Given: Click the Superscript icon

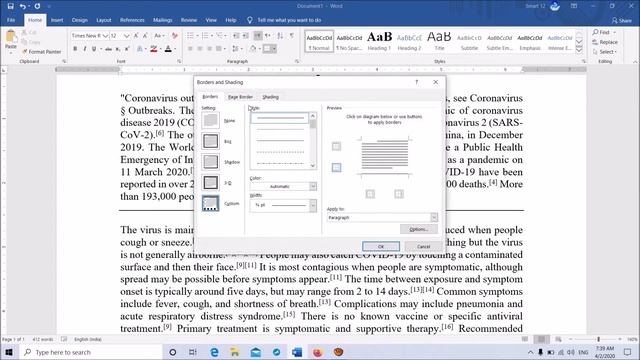Looking at the screenshot, I should point(127,49).
